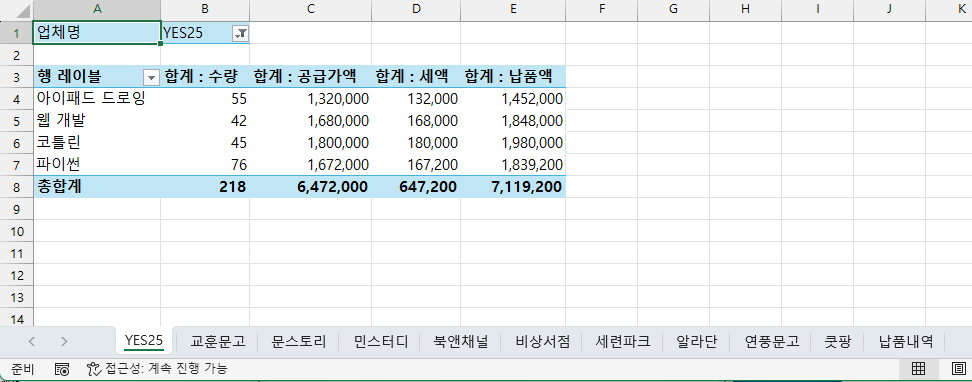
Task: Select the 합계 : 납품액 header cell
Action: point(513,77)
